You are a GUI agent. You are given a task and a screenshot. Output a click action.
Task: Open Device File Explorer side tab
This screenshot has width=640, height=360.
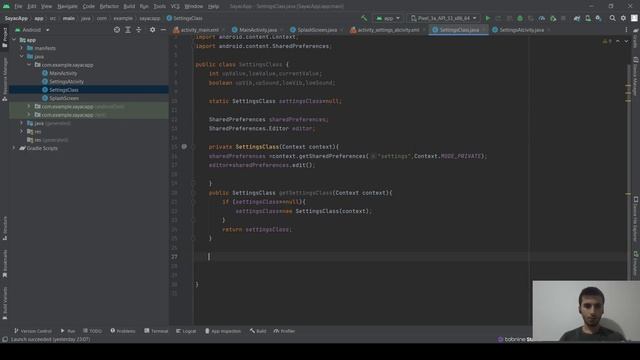(636, 219)
